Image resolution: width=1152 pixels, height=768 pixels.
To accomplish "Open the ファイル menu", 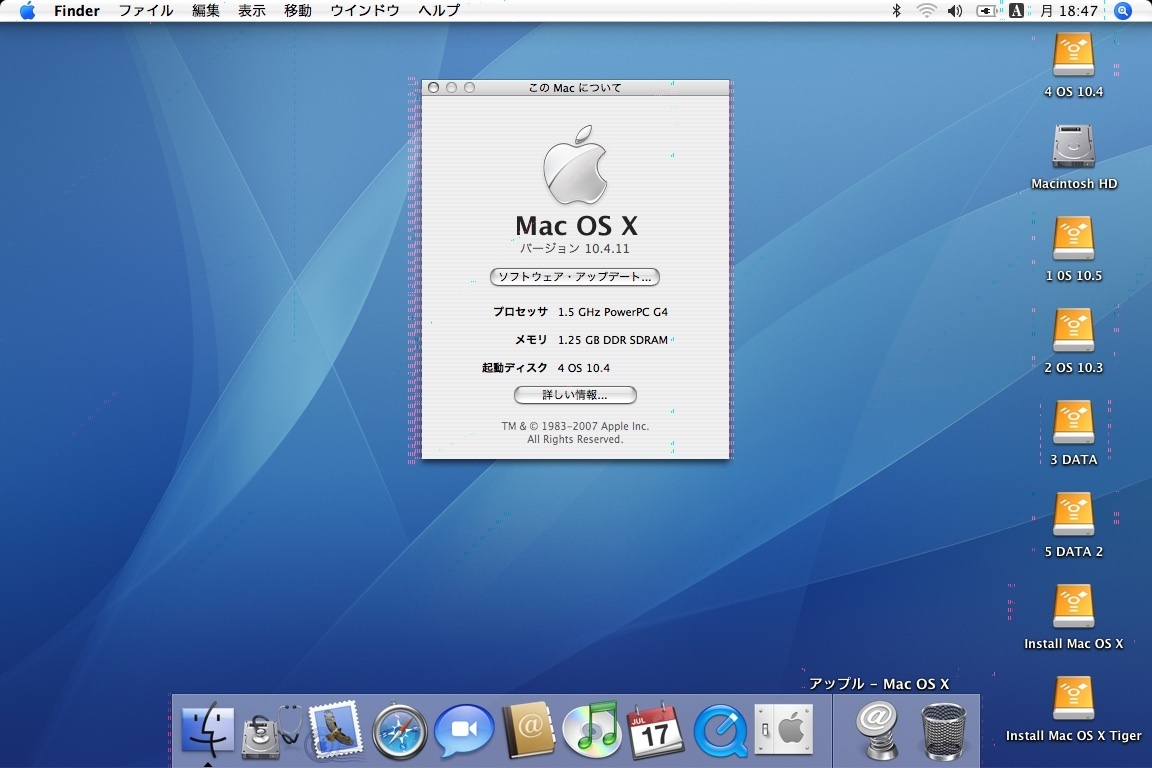I will pyautogui.click(x=145, y=10).
